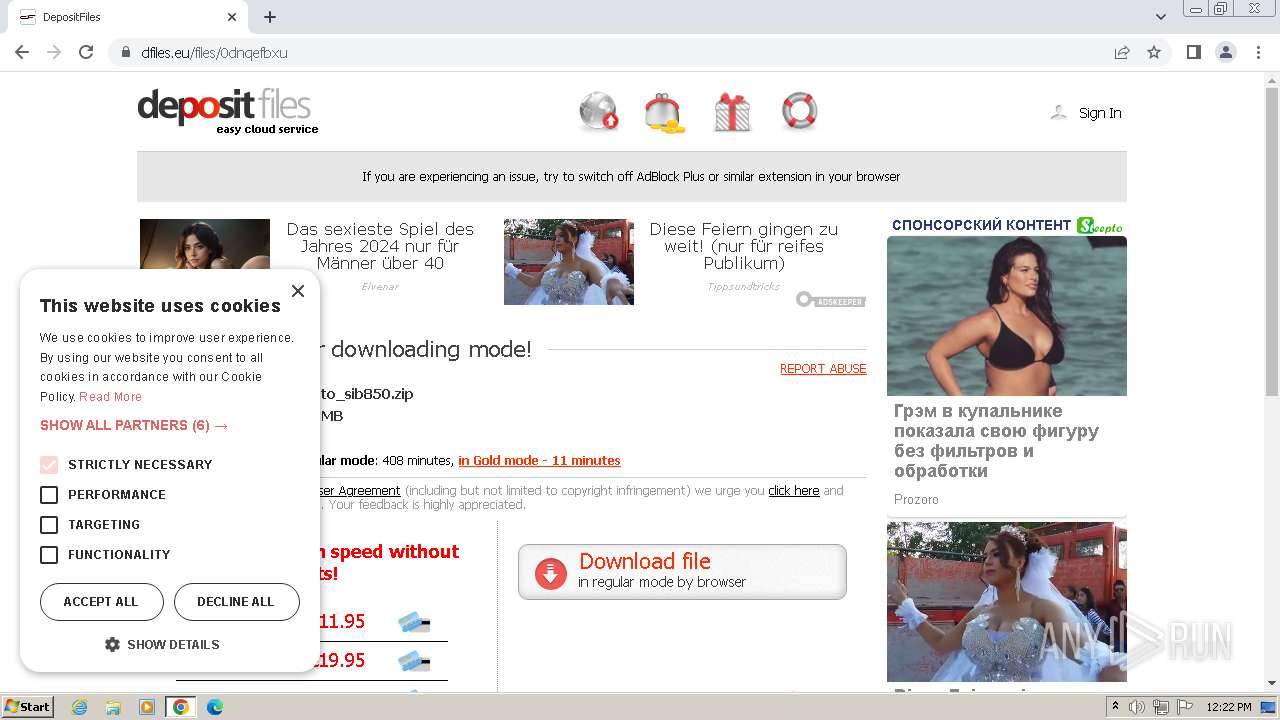Enable Targeting cookies checkbox
The width and height of the screenshot is (1280, 720).
49,525
